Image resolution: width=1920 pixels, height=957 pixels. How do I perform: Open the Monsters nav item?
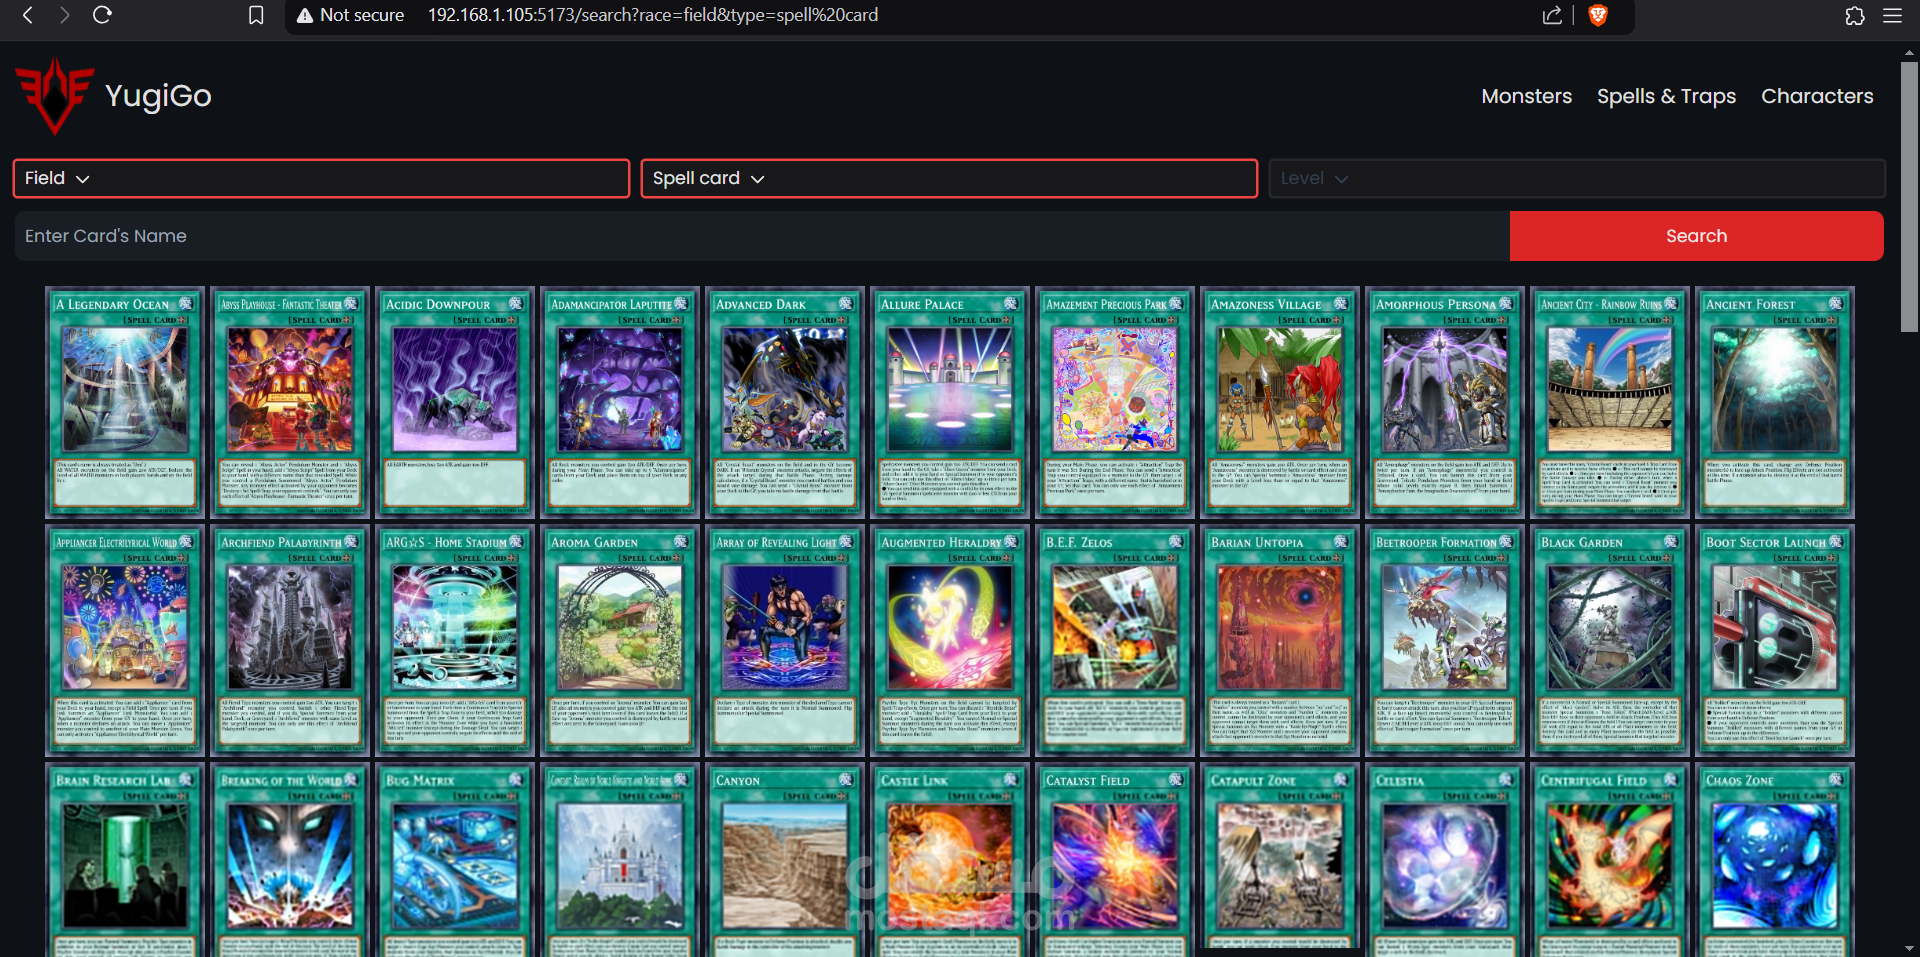click(1526, 96)
